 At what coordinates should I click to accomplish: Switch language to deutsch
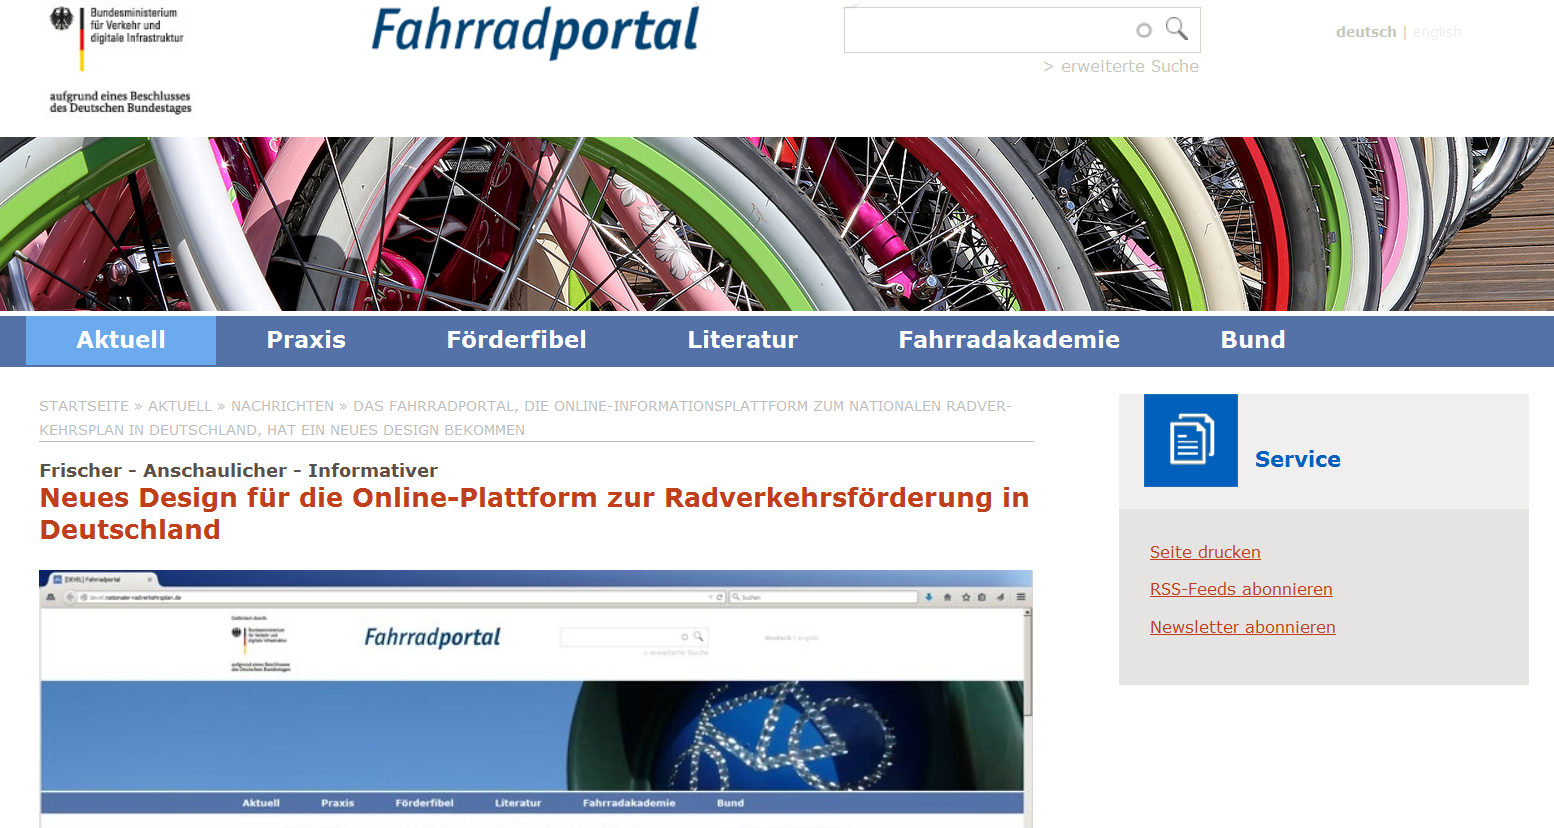pos(1366,32)
